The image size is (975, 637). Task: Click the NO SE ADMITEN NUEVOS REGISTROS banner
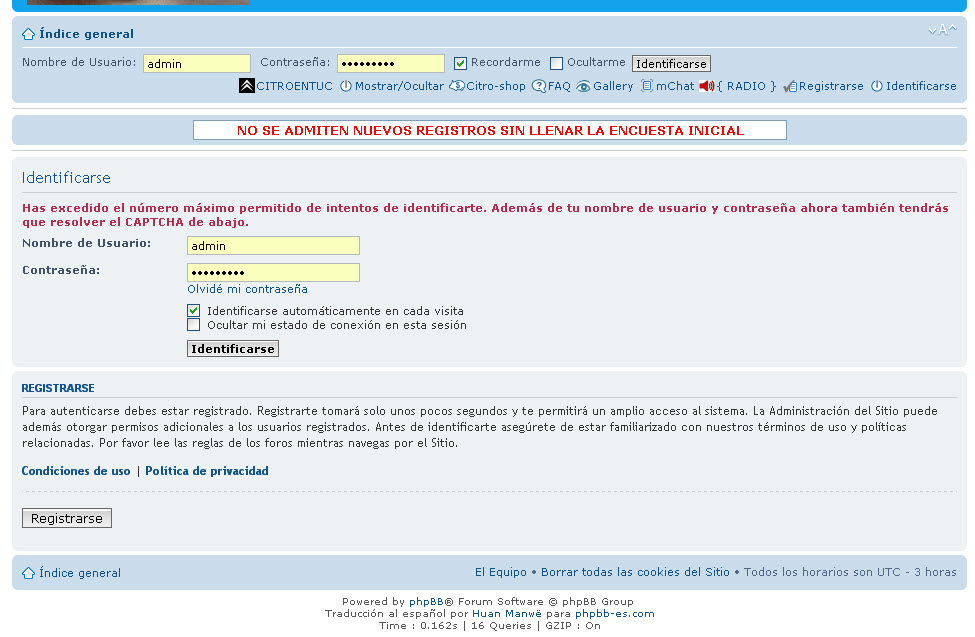pyautogui.click(x=490, y=130)
